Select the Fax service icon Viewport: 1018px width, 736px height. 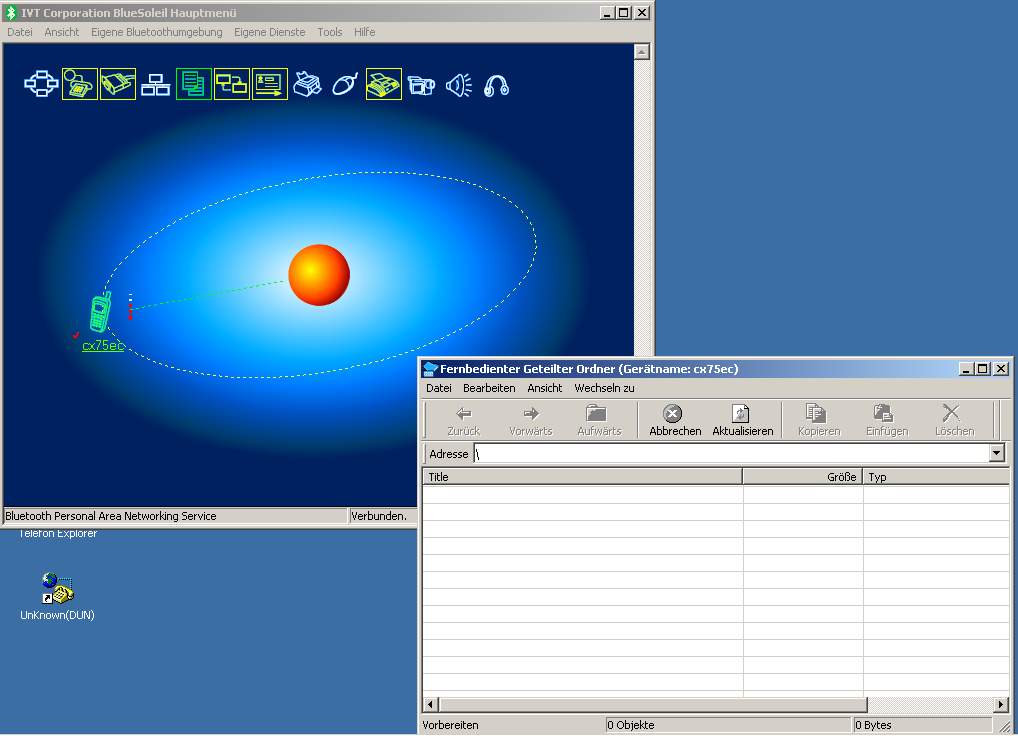384,84
